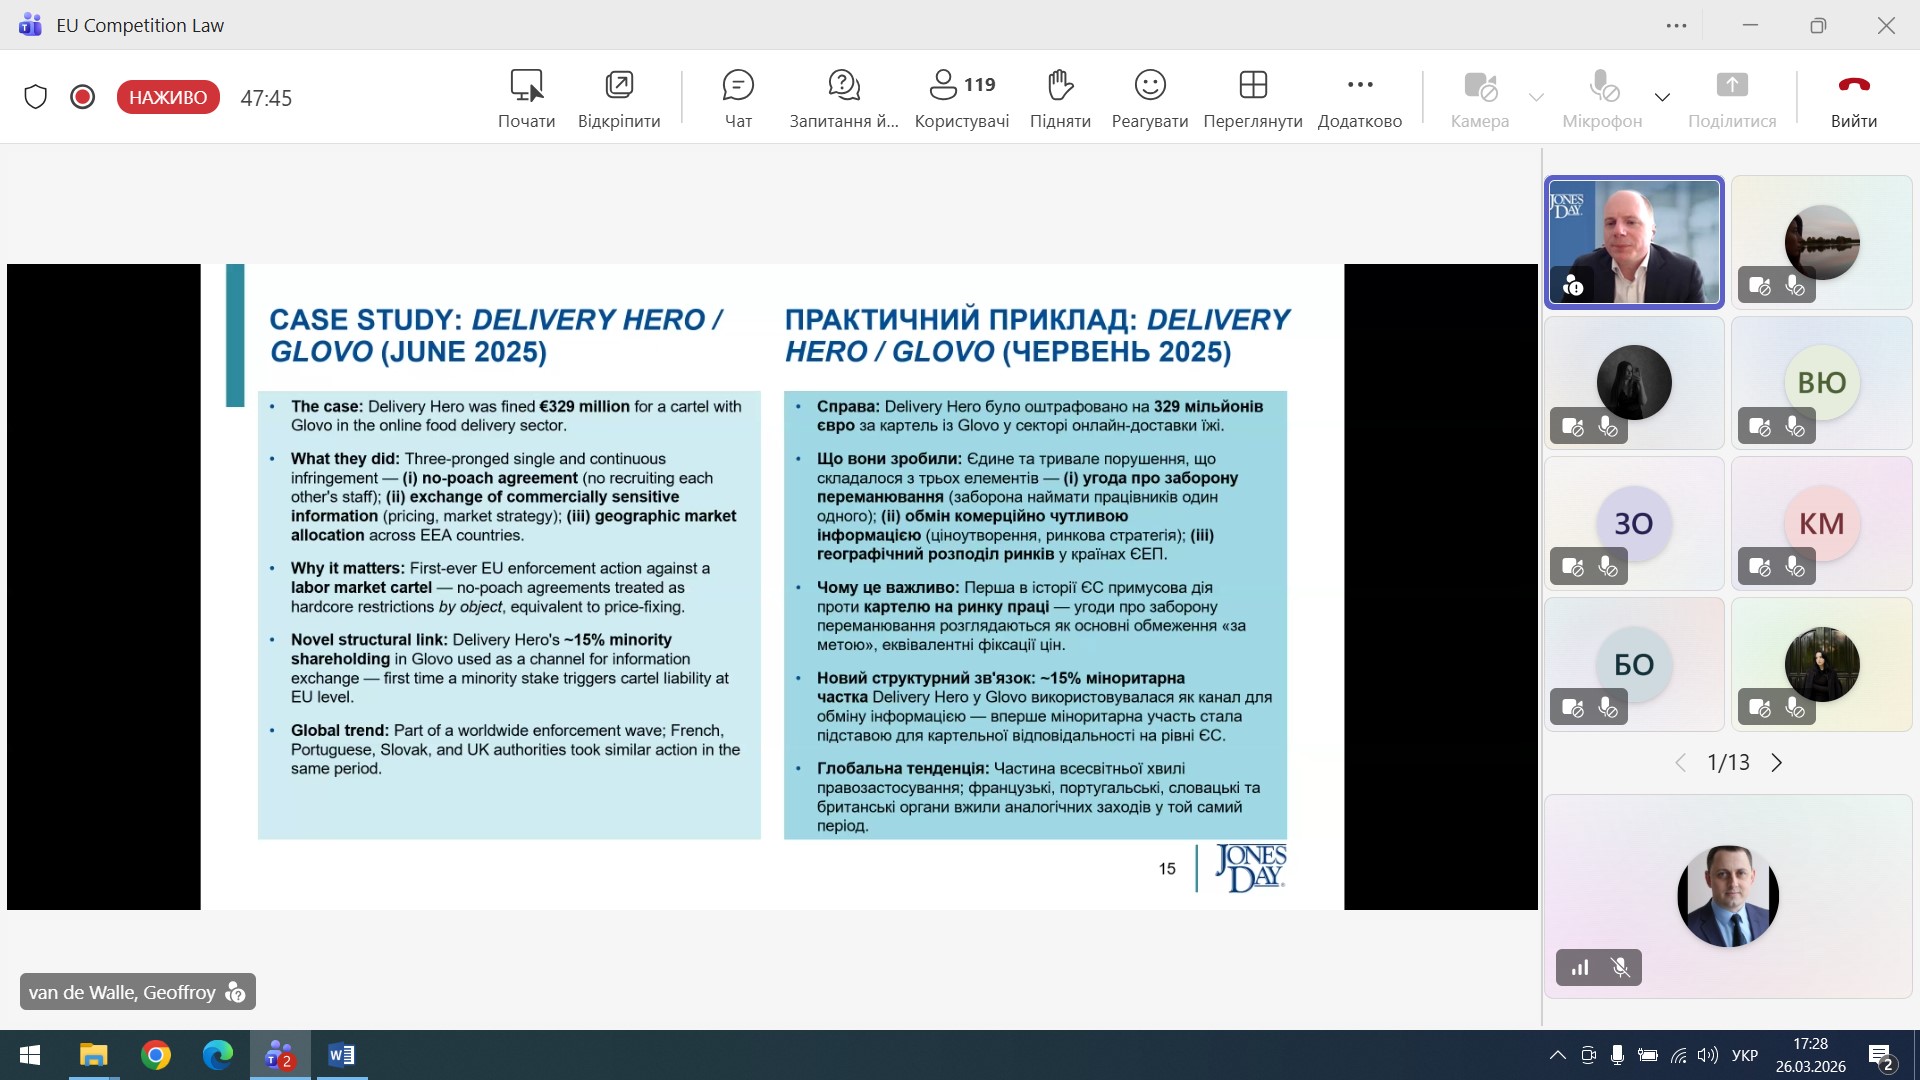The image size is (1920, 1080).
Task: Open the Додатково more options menu
Action: click(1359, 97)
